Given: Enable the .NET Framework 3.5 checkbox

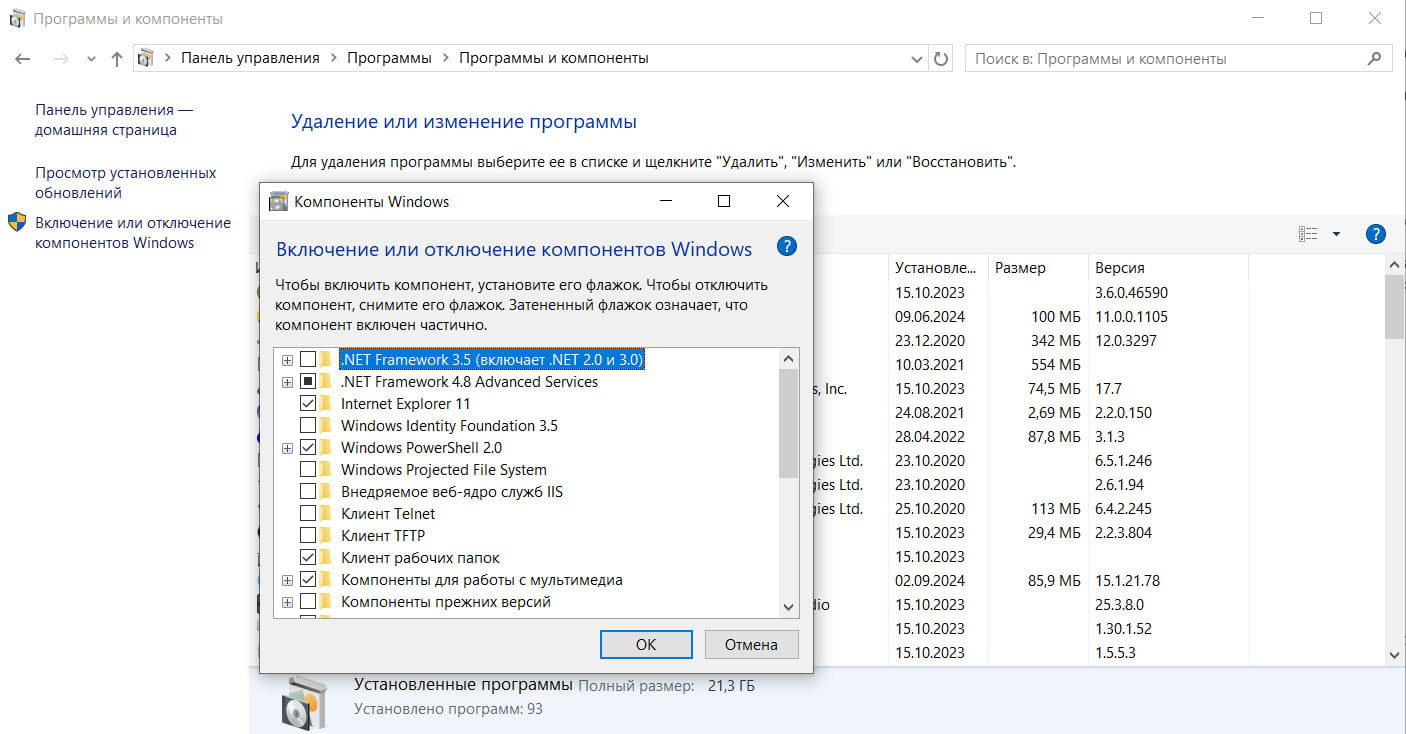Looking at the screenshot, I should point(308,359).
